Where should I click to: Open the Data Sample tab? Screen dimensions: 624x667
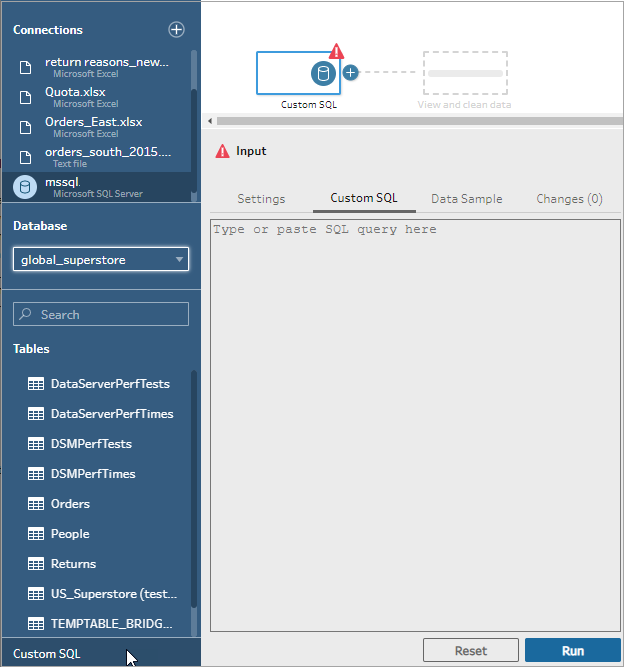click(x=467, y=199)
